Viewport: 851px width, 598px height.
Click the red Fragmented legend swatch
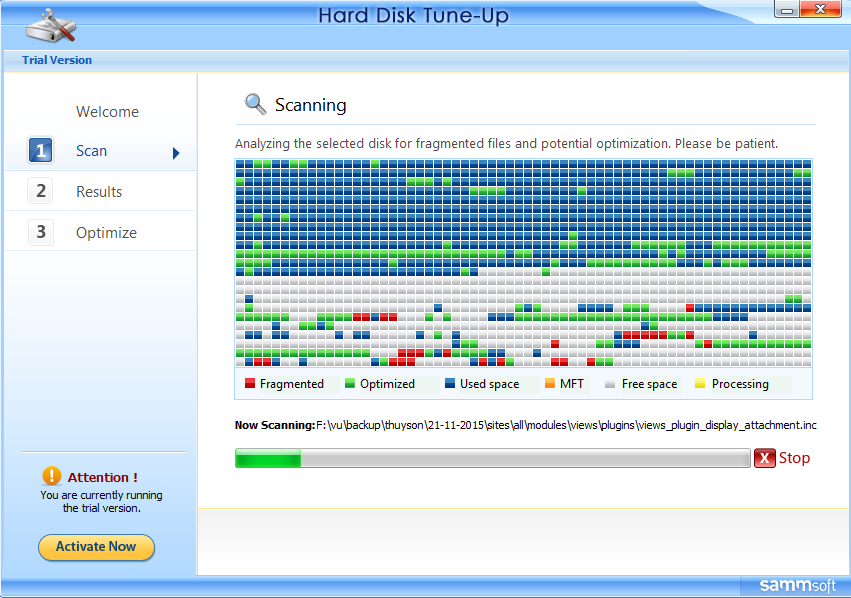250,384
